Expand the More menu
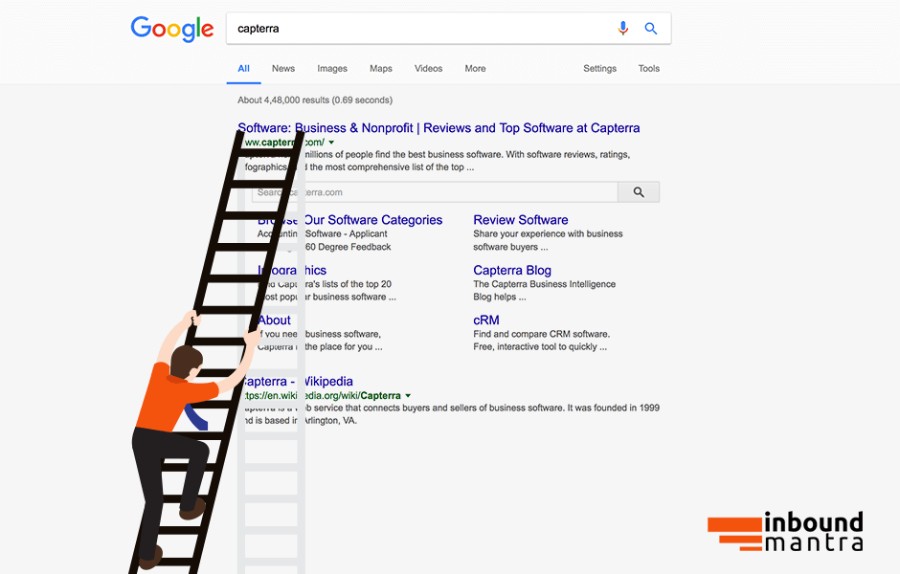Screen dimensions: 900x574 point(475,68)
